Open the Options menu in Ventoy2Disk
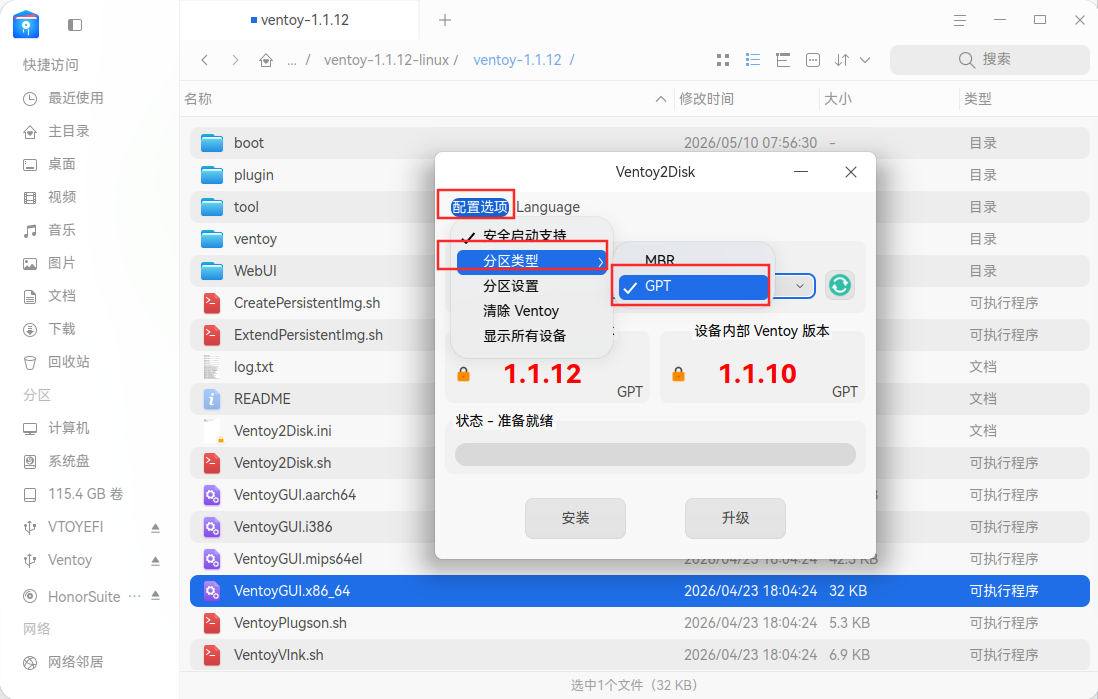Screen dimensions: 1098x699 (479, 207)
